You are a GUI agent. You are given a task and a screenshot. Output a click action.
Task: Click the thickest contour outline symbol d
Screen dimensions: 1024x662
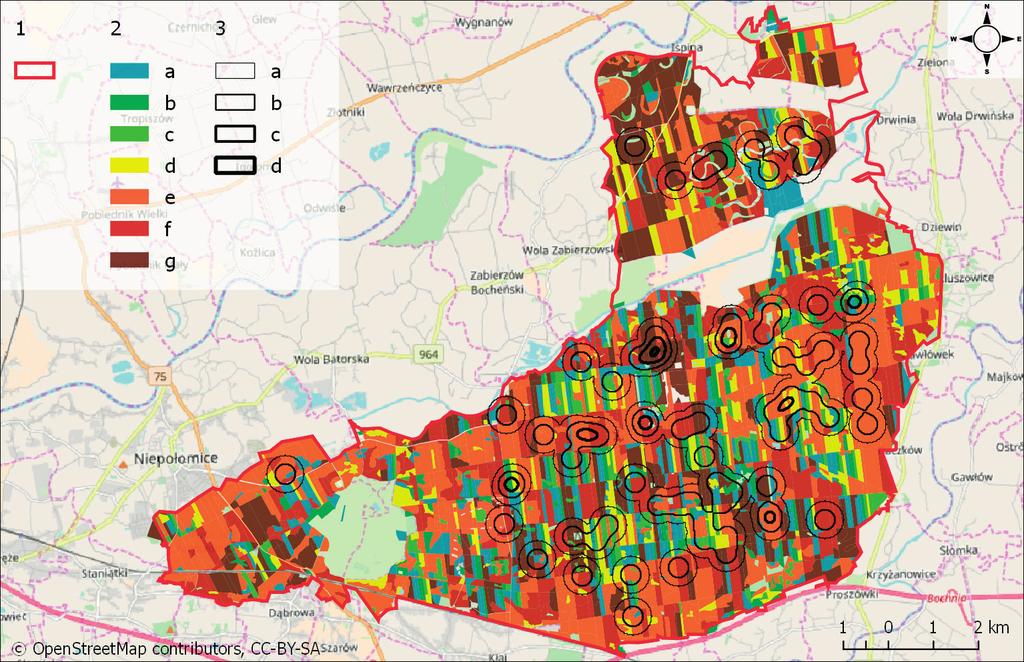(235, 165)
